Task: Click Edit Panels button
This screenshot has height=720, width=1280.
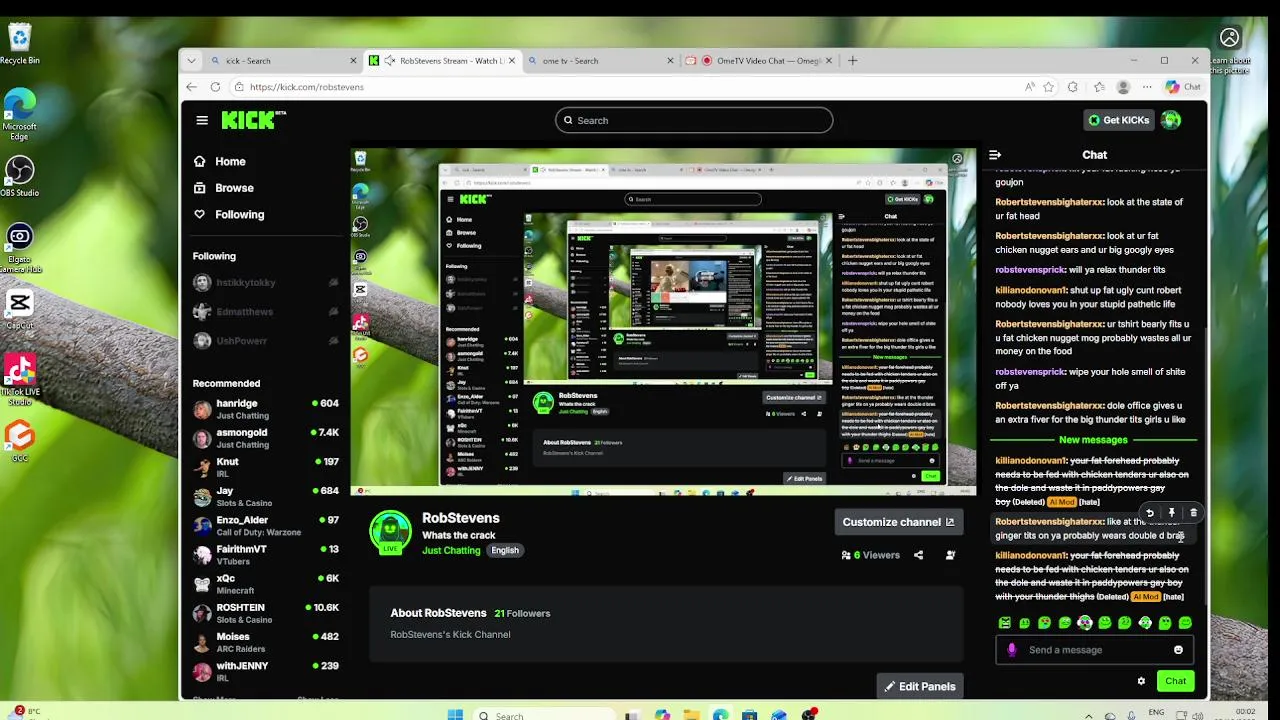Action: pyautogui.click(x=920, y=686)
